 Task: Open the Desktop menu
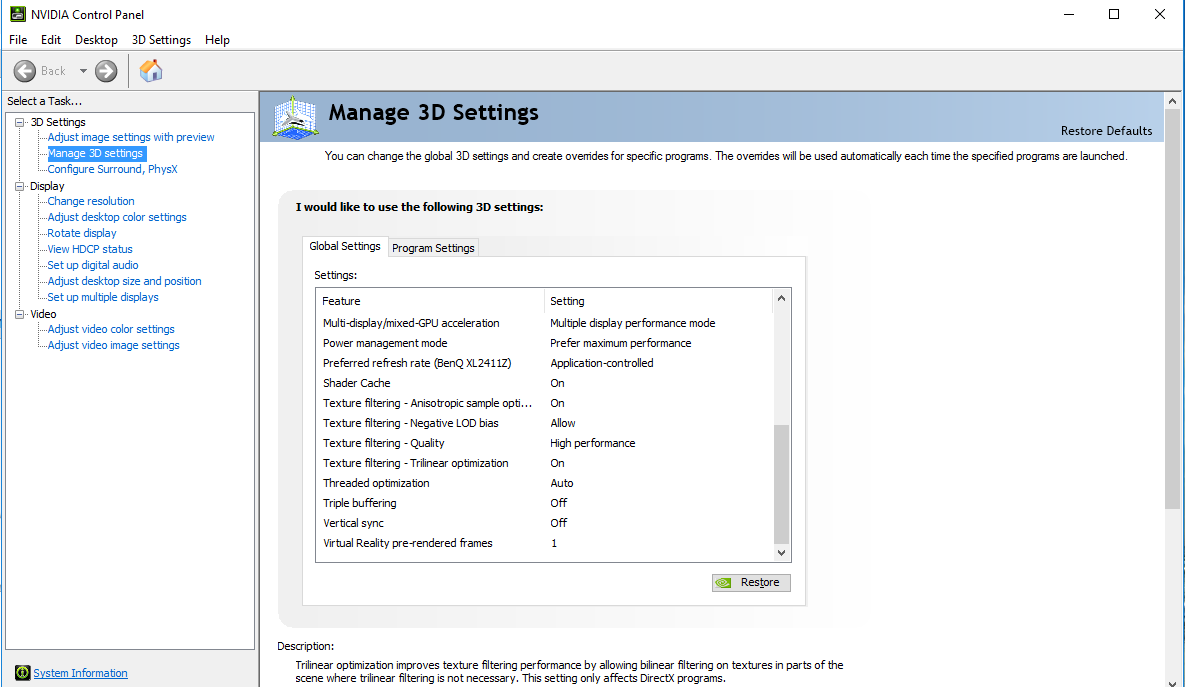pos(96,40)
